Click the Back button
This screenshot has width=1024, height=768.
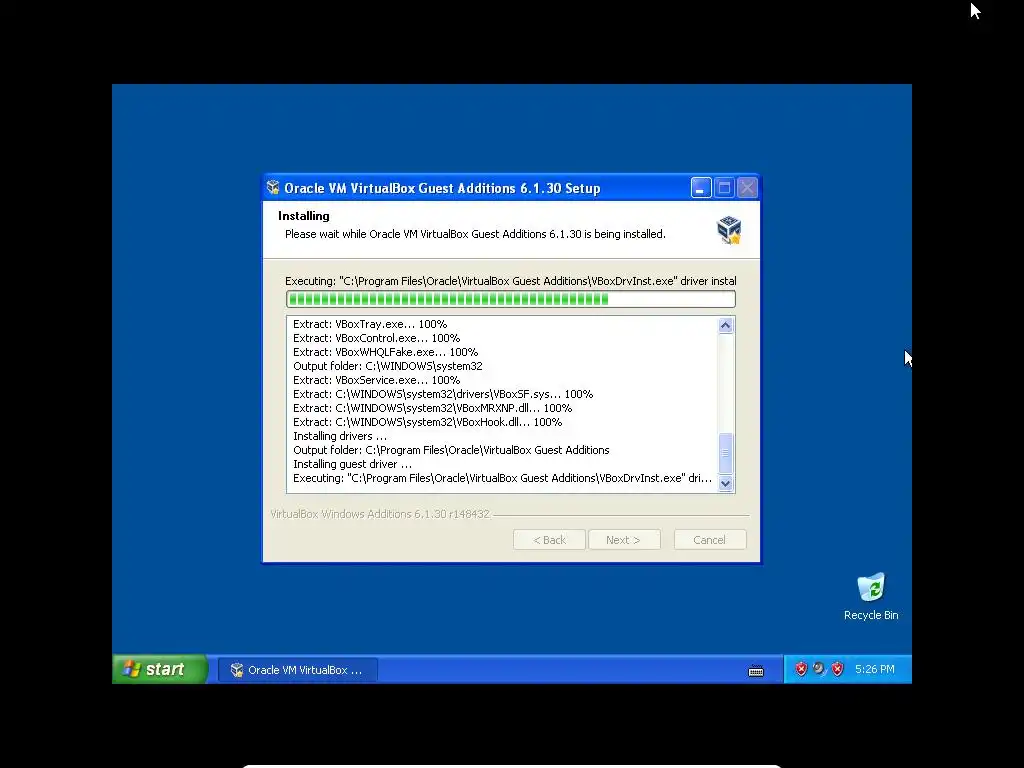(x=549, y=540)
